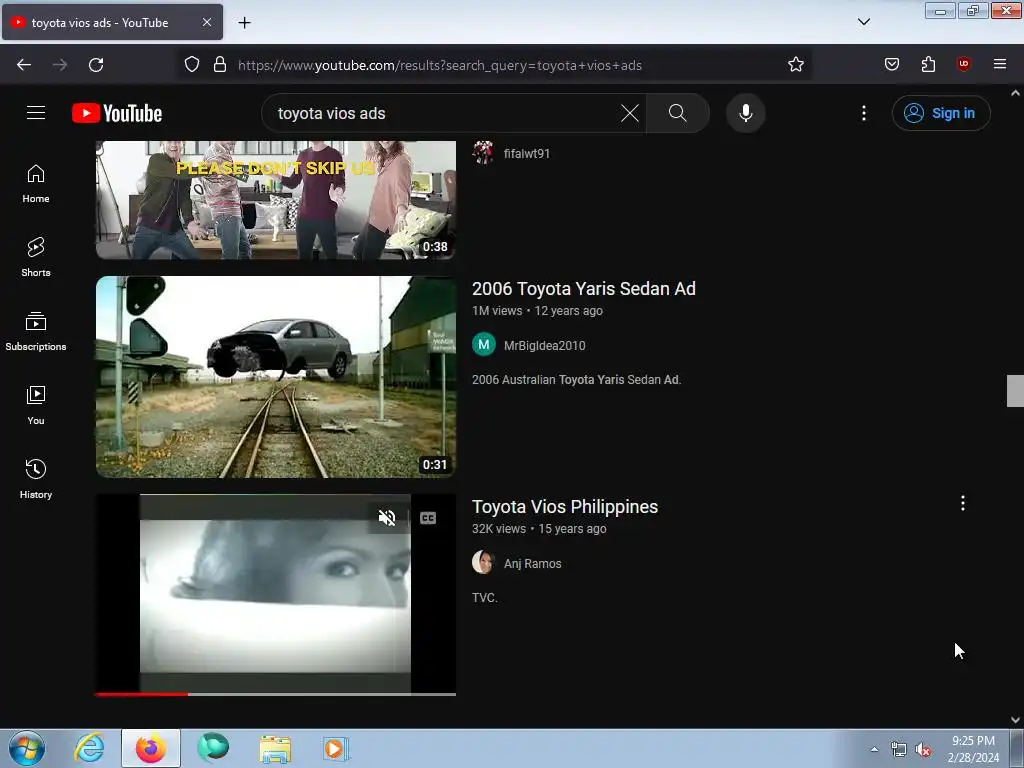Screen dimensions: 1024x768
Task: Open Shorts in the sidebar
Action: [x=36, y=257]
